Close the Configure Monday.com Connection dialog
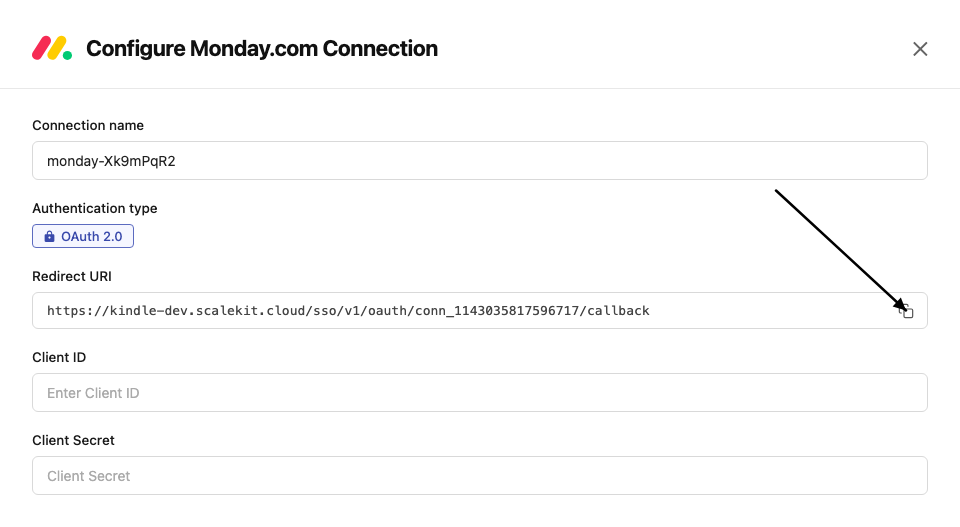This screenshot has height=527, width=960. point(920,49)
